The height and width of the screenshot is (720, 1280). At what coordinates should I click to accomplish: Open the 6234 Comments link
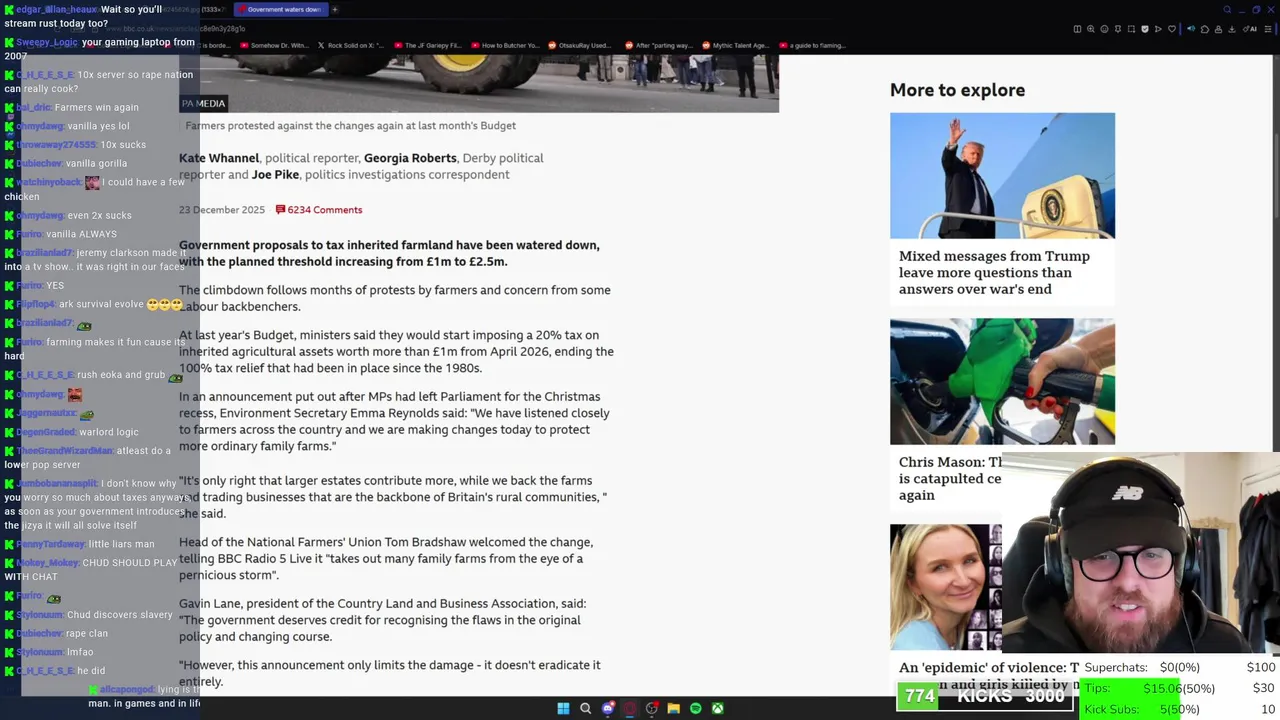319,210
